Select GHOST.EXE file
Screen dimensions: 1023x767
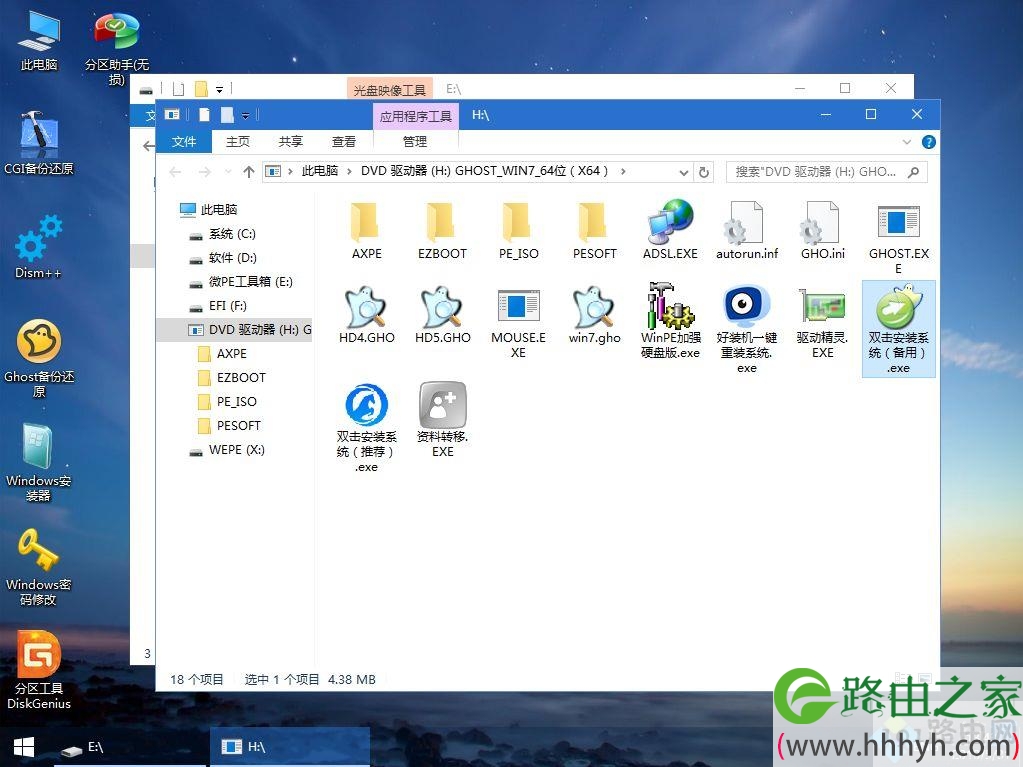point(898,239)
